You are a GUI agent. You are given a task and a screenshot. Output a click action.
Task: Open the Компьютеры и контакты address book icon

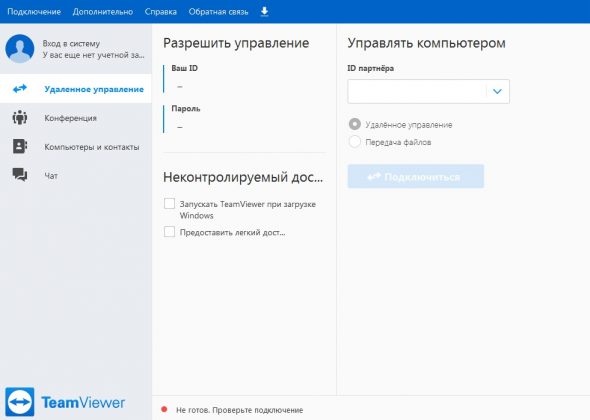point(20,146)
